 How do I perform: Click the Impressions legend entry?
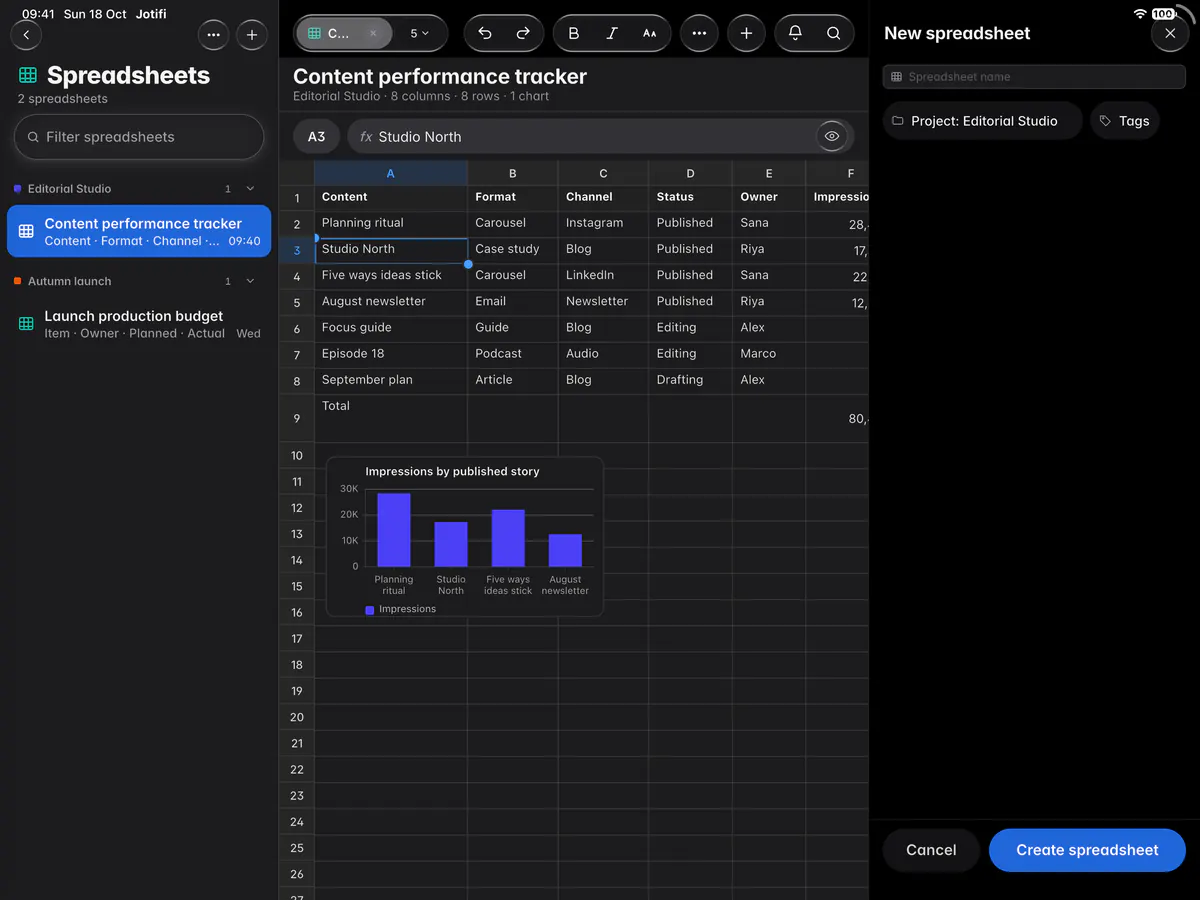(401, 609)
